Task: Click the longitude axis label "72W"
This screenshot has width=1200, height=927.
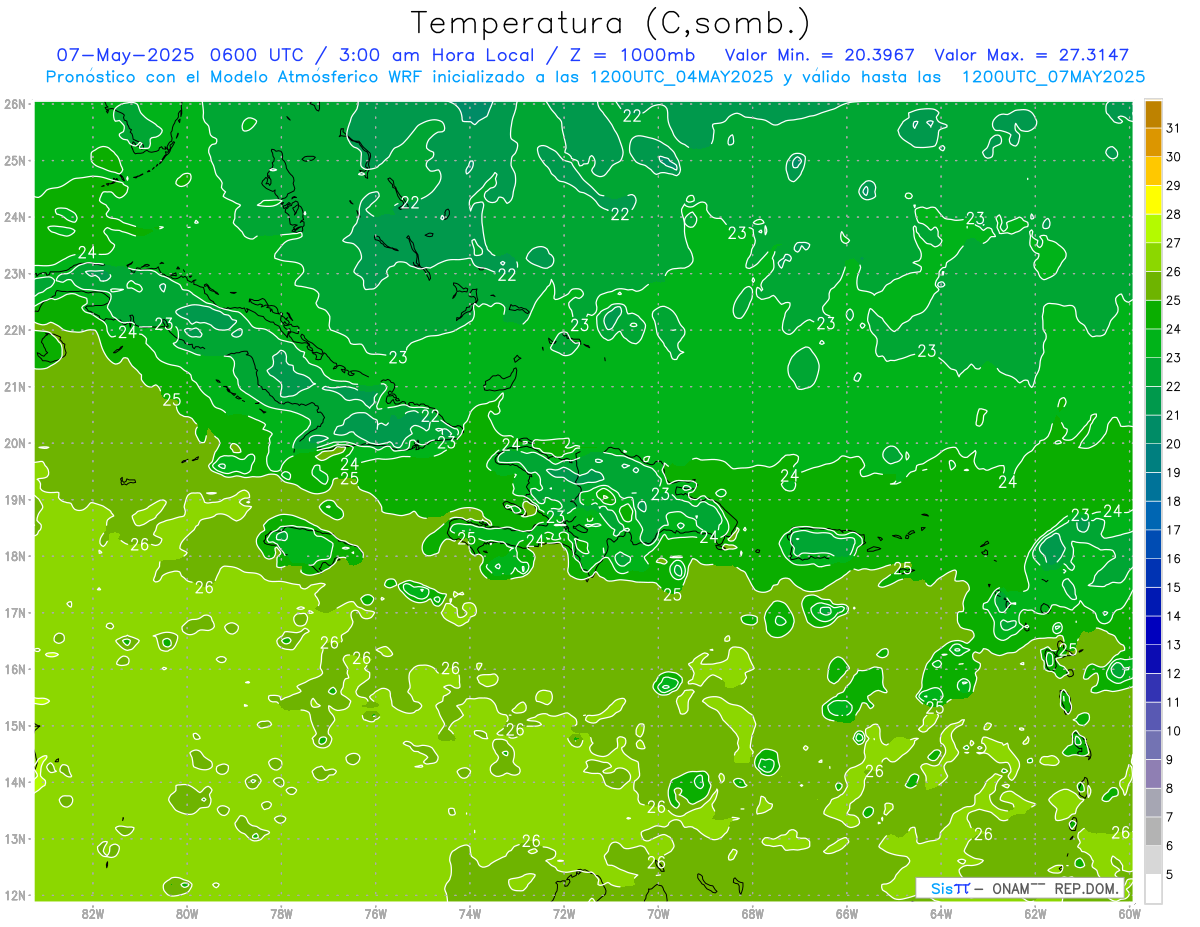Action: click(564, 913)
